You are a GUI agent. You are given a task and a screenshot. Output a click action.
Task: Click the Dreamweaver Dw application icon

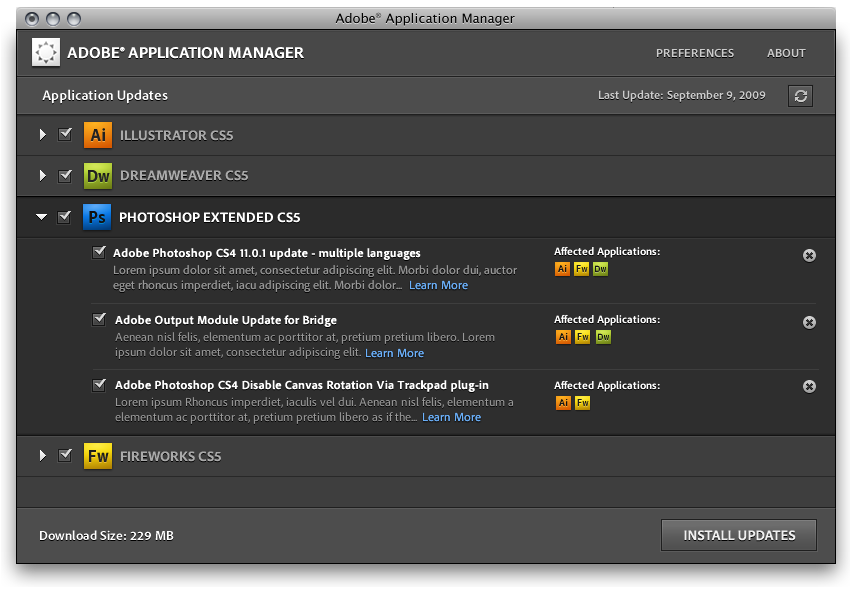point(97,176)
